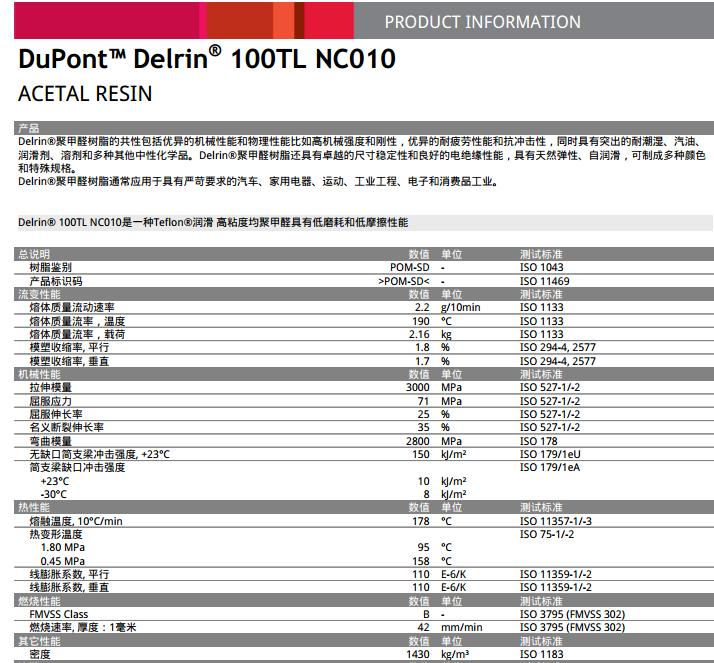Click the 产品标识码 row label
The image size is (714, 663).
pyautogui.click(x=56, y=281)
